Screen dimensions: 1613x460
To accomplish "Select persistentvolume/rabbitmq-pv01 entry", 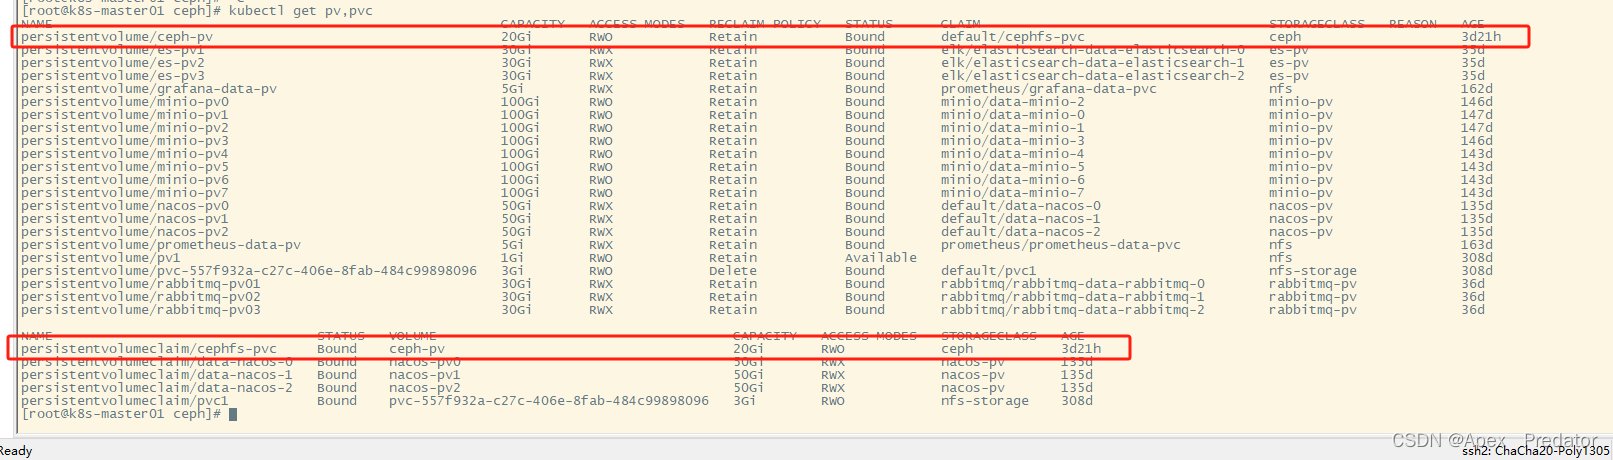I will tap(141, 284).
